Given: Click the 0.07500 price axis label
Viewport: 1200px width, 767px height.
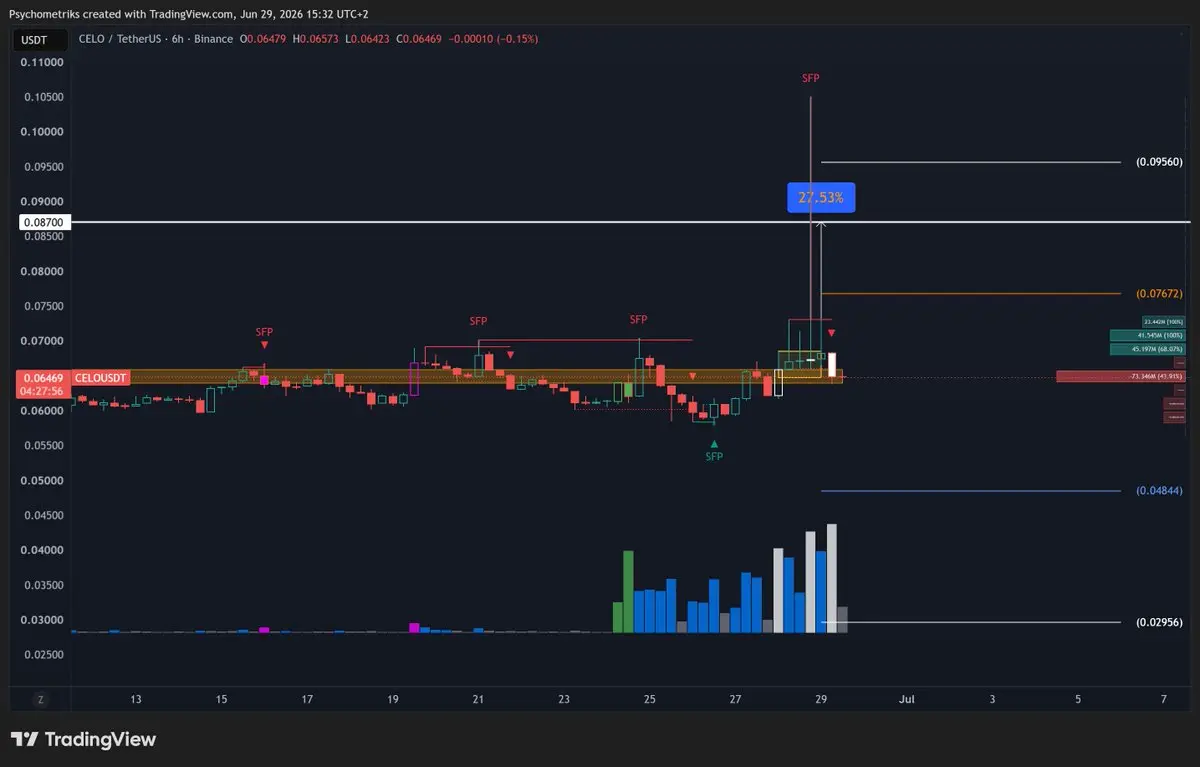Looking at the screenshot, I should (42, 307).
